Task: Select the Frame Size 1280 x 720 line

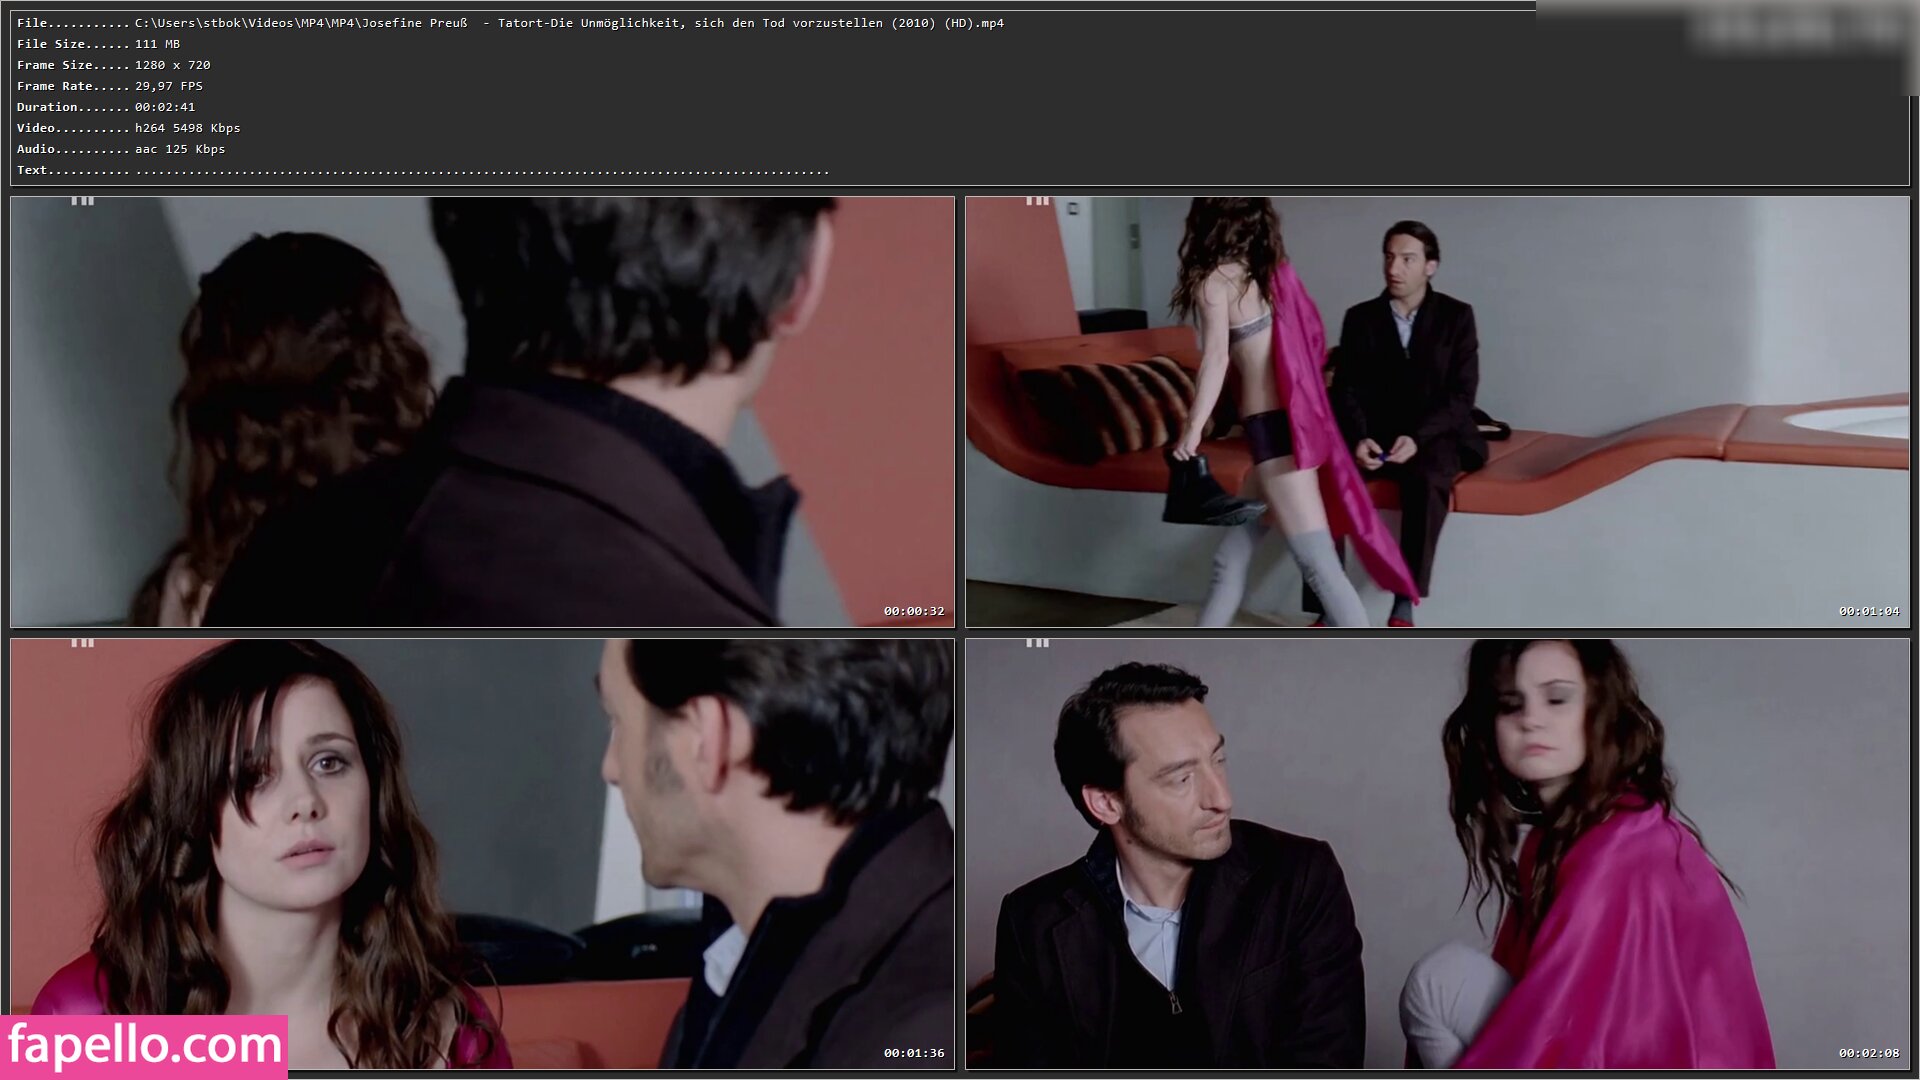Action: click(113, 65)
